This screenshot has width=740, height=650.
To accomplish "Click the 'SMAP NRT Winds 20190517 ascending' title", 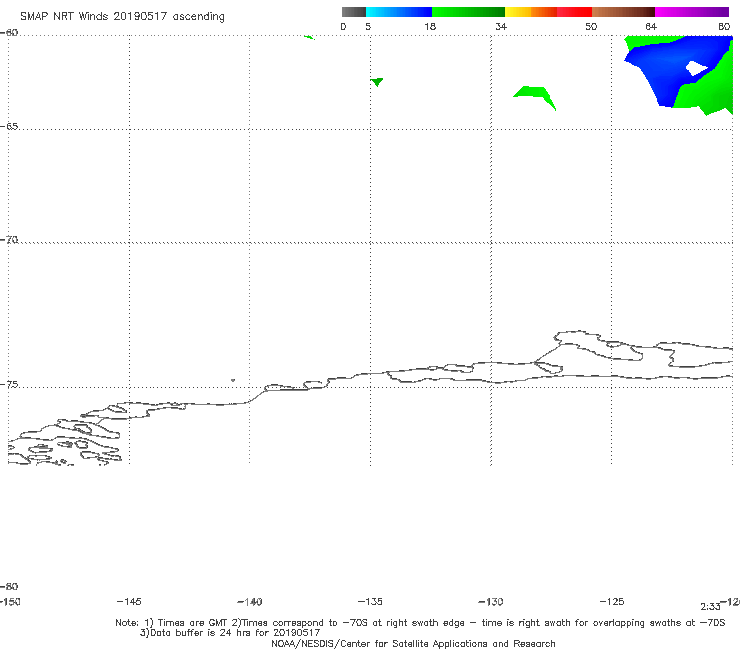I will pyautogui.click(x=122, y=17).
